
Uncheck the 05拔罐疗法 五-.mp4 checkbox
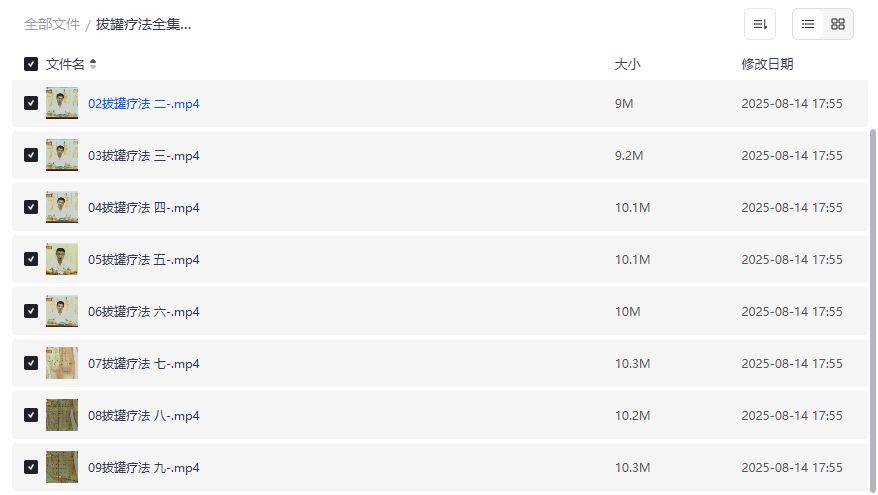pos(31,259)
